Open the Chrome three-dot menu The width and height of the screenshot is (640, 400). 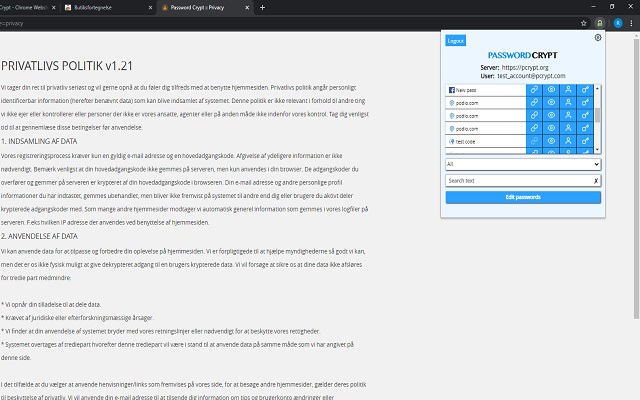click(631, 22)
